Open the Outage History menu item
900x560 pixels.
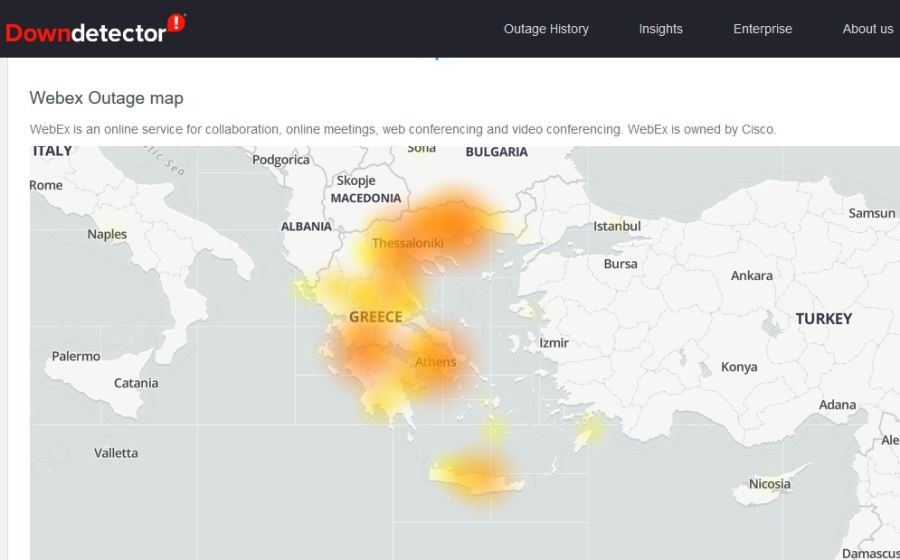546,29
